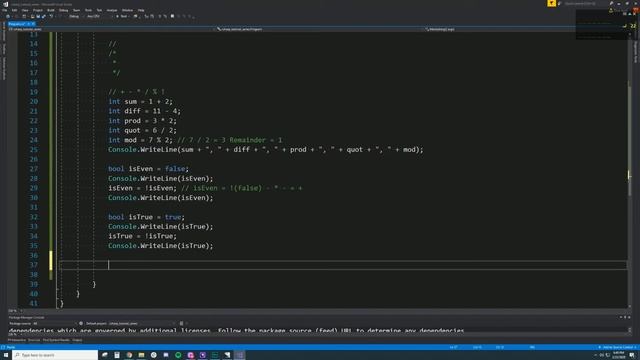Image resolution: width=640 pixels, height=360 pixels.
Task: Click the 'int mod = 7 % 2;' statement
Action: [140, 140]
